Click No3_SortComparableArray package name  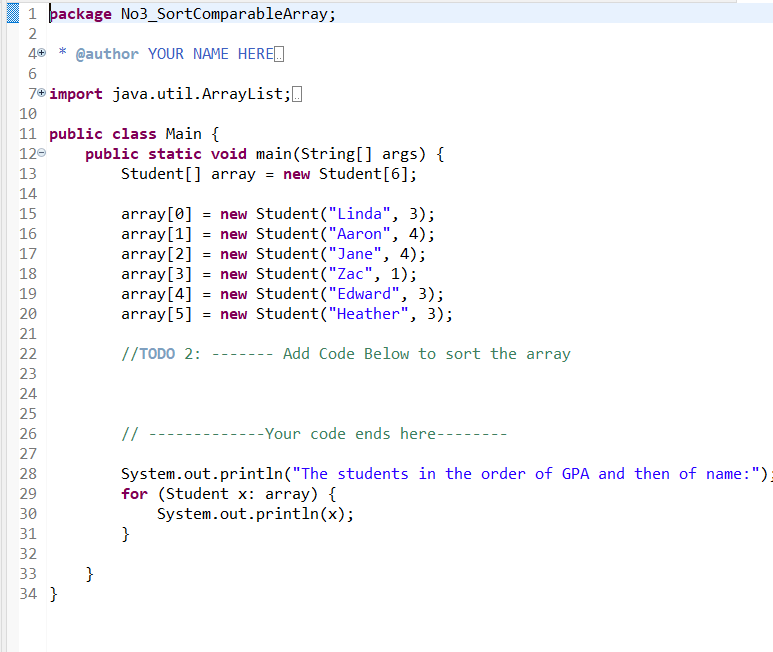pyautogui.click(x=224, y=14)
